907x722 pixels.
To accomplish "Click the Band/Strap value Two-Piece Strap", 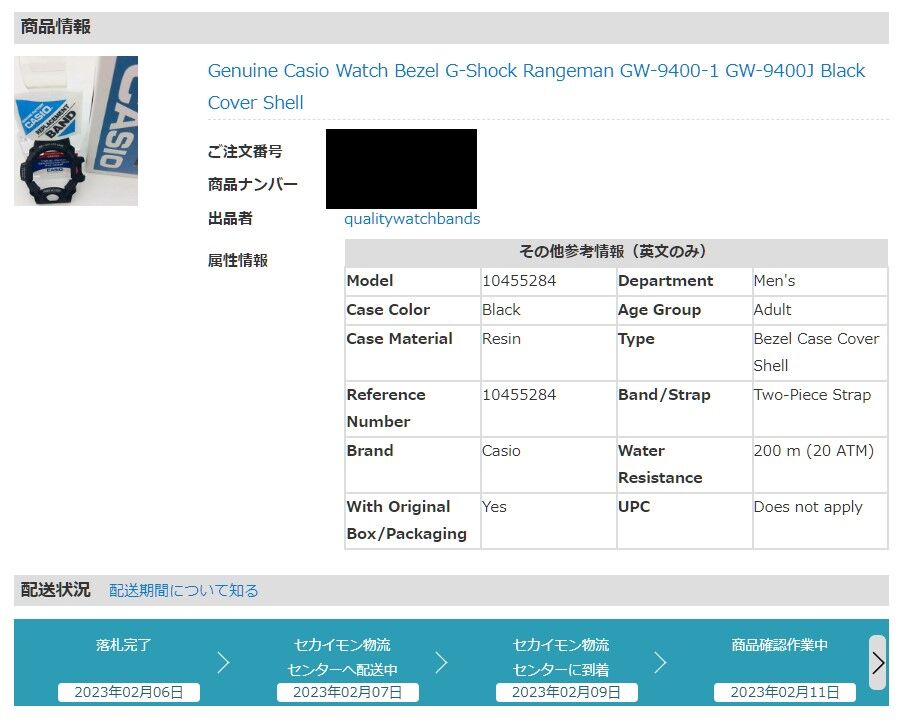I will pos(812,395).
